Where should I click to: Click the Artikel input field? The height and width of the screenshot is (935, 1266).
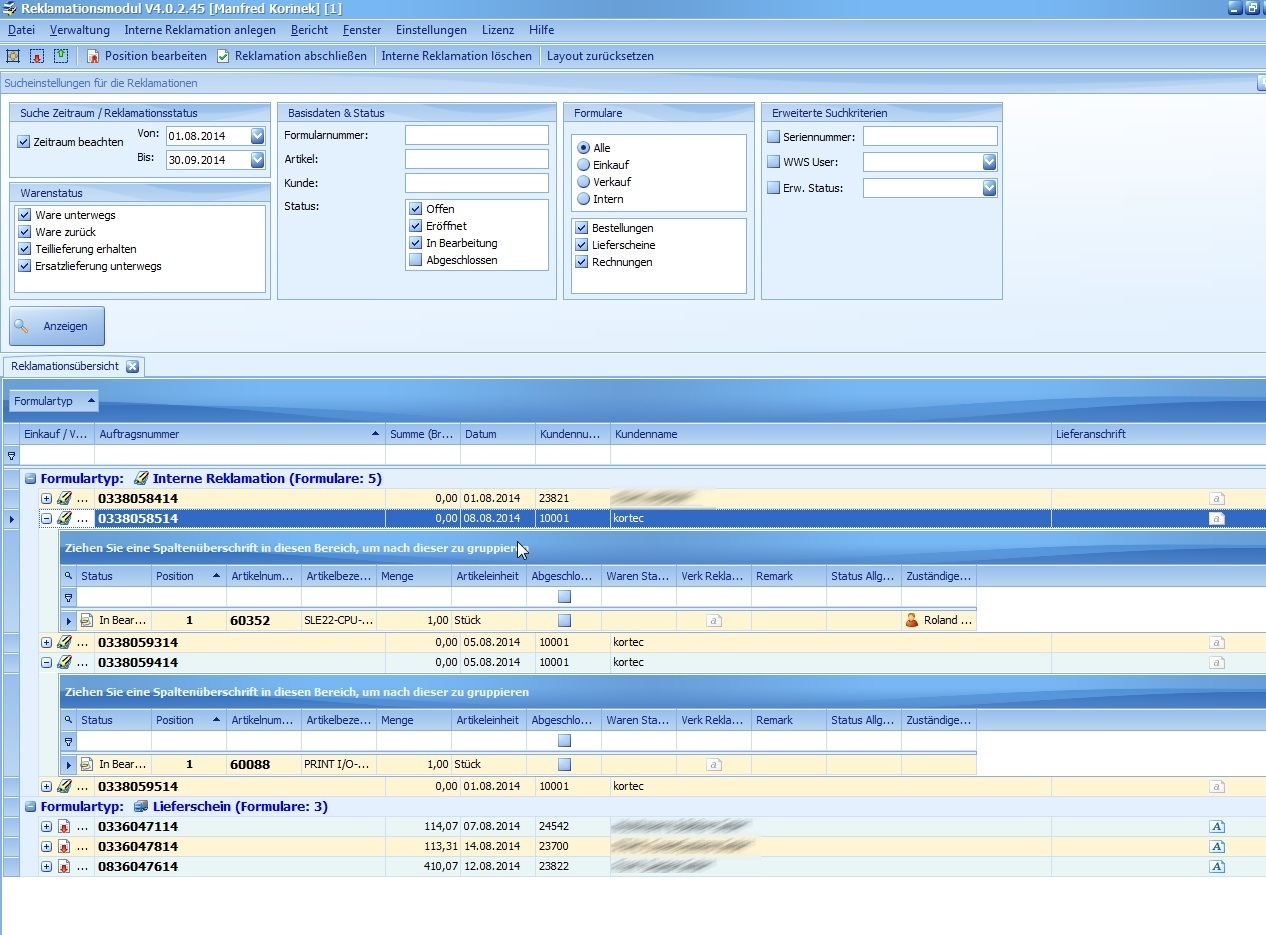(477, 159)
